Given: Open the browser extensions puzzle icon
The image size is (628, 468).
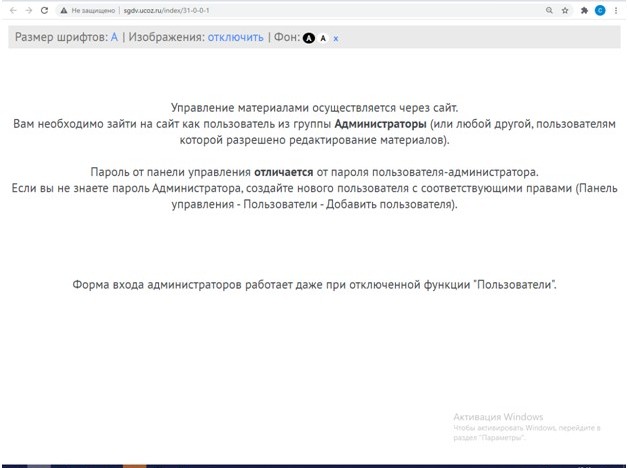Looking at the screenshot, I should tap(584, 10).
